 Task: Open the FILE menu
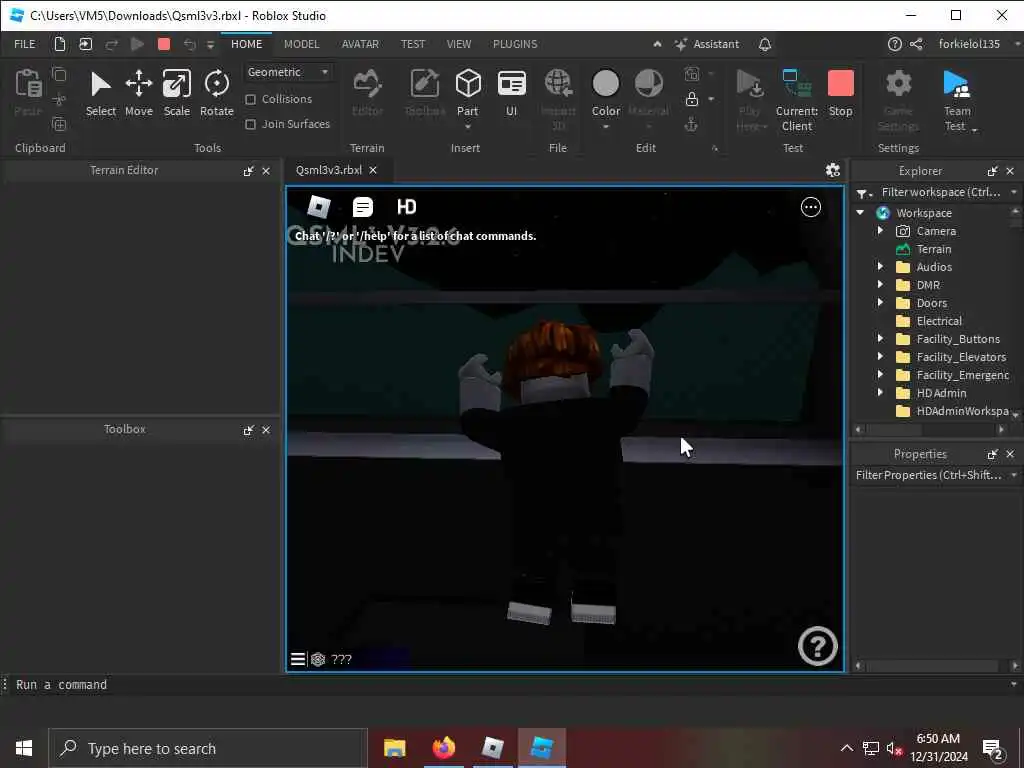(x=25, y=44)
